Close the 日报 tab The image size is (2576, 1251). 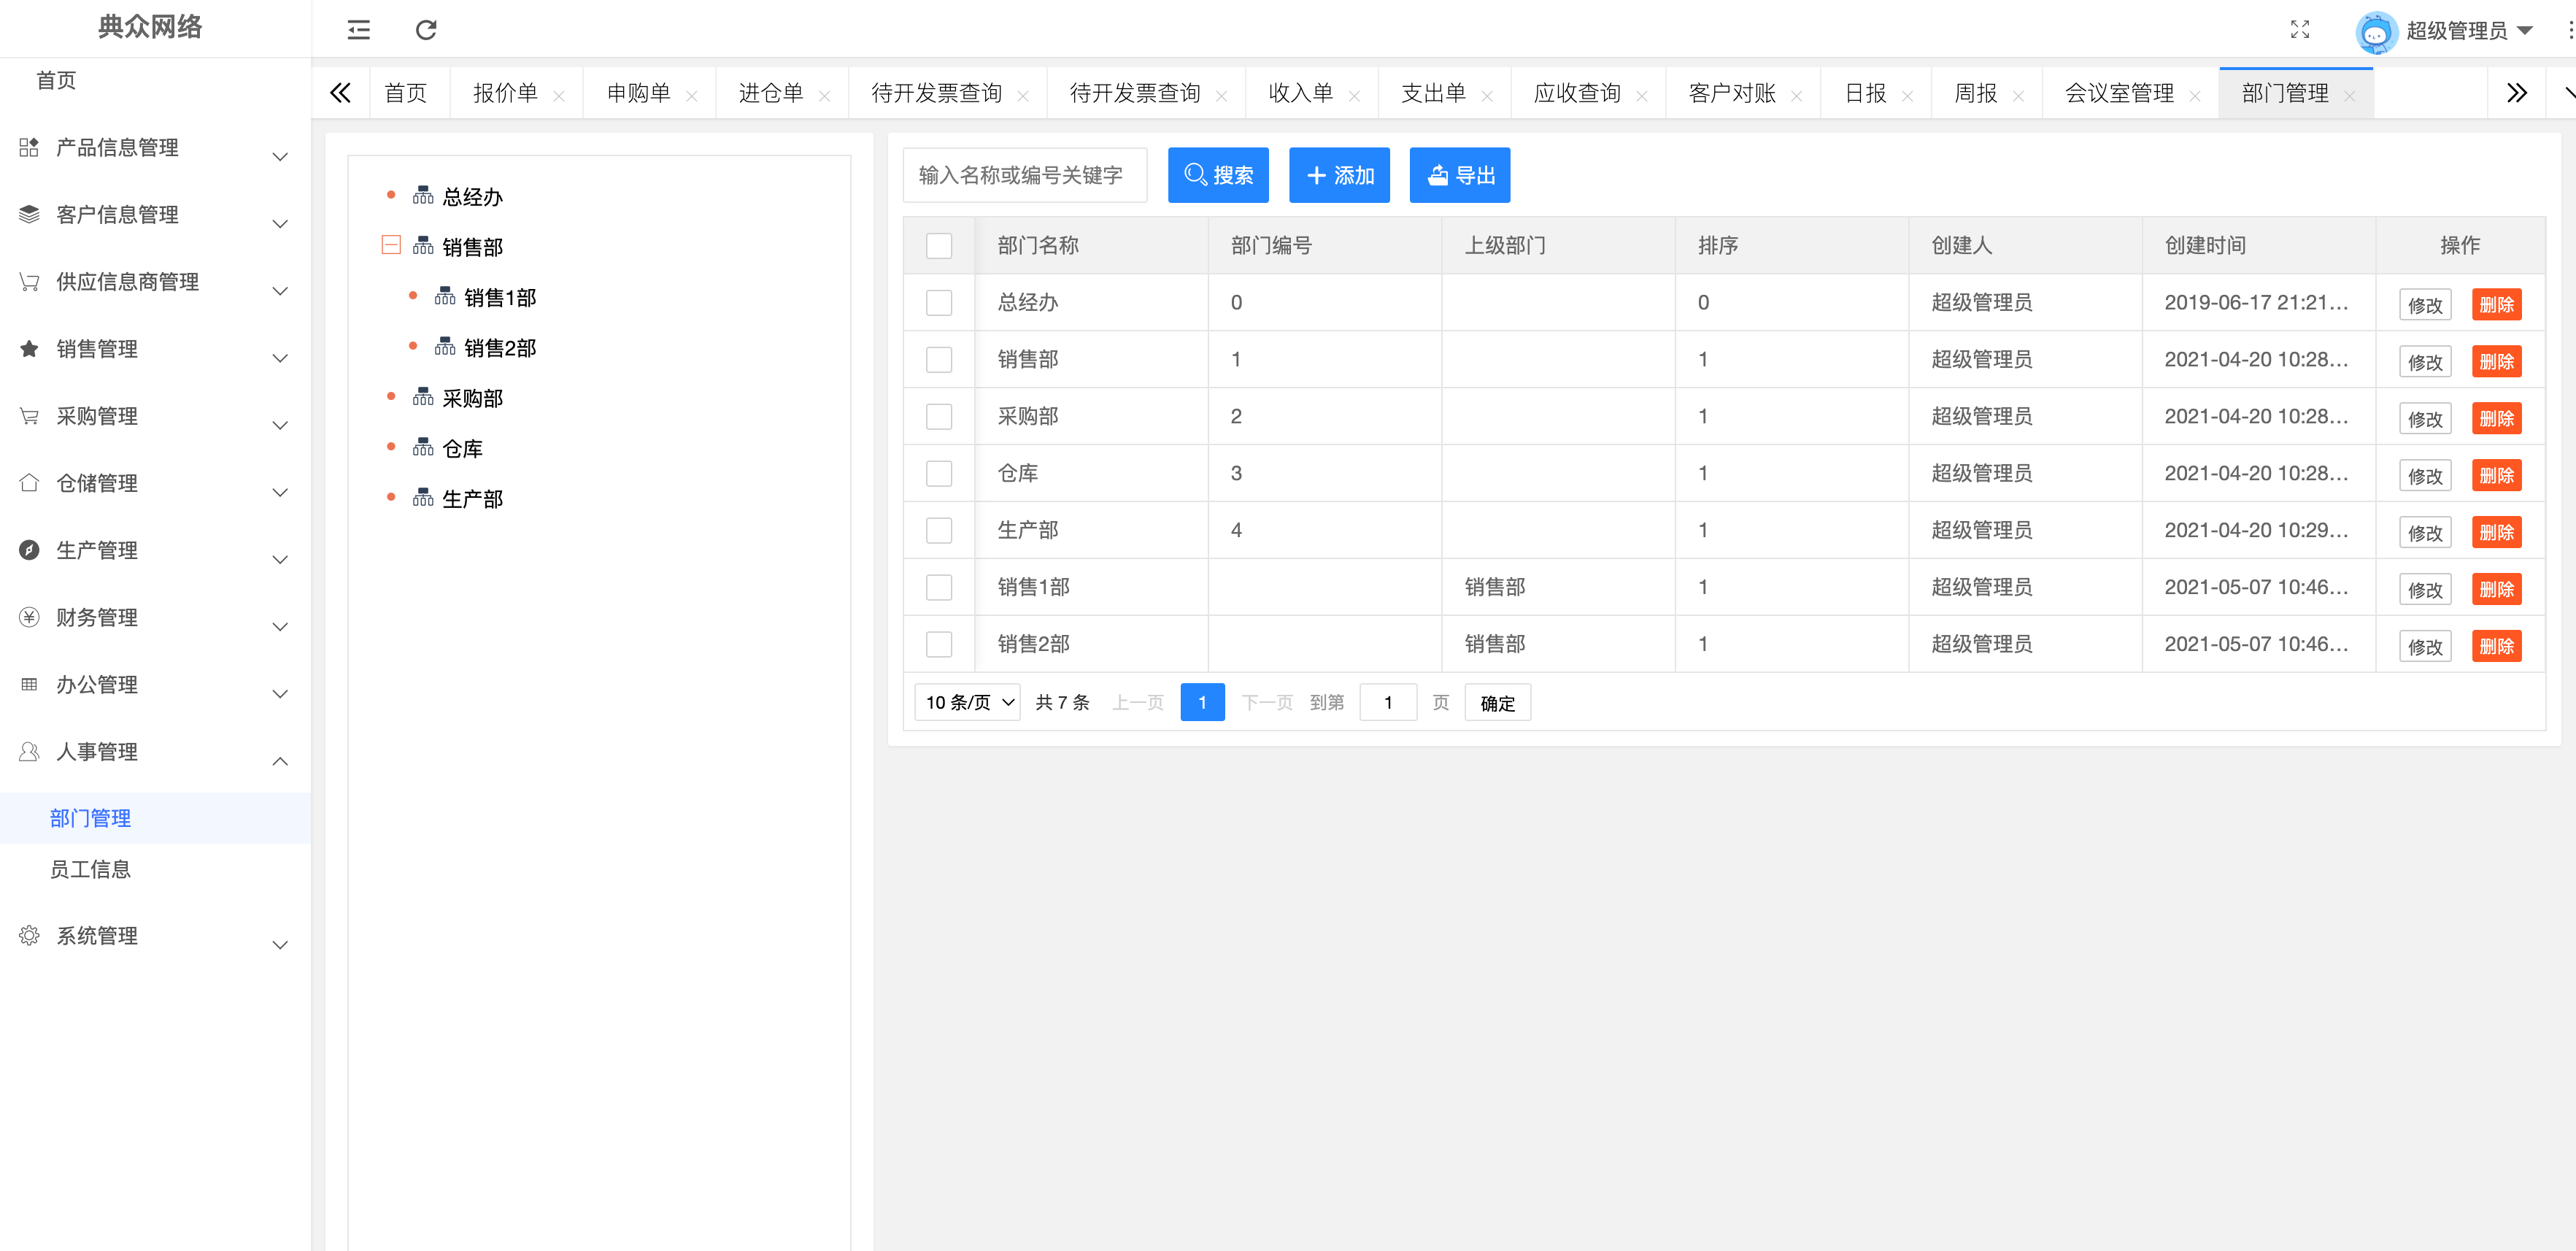[1908, 96]
